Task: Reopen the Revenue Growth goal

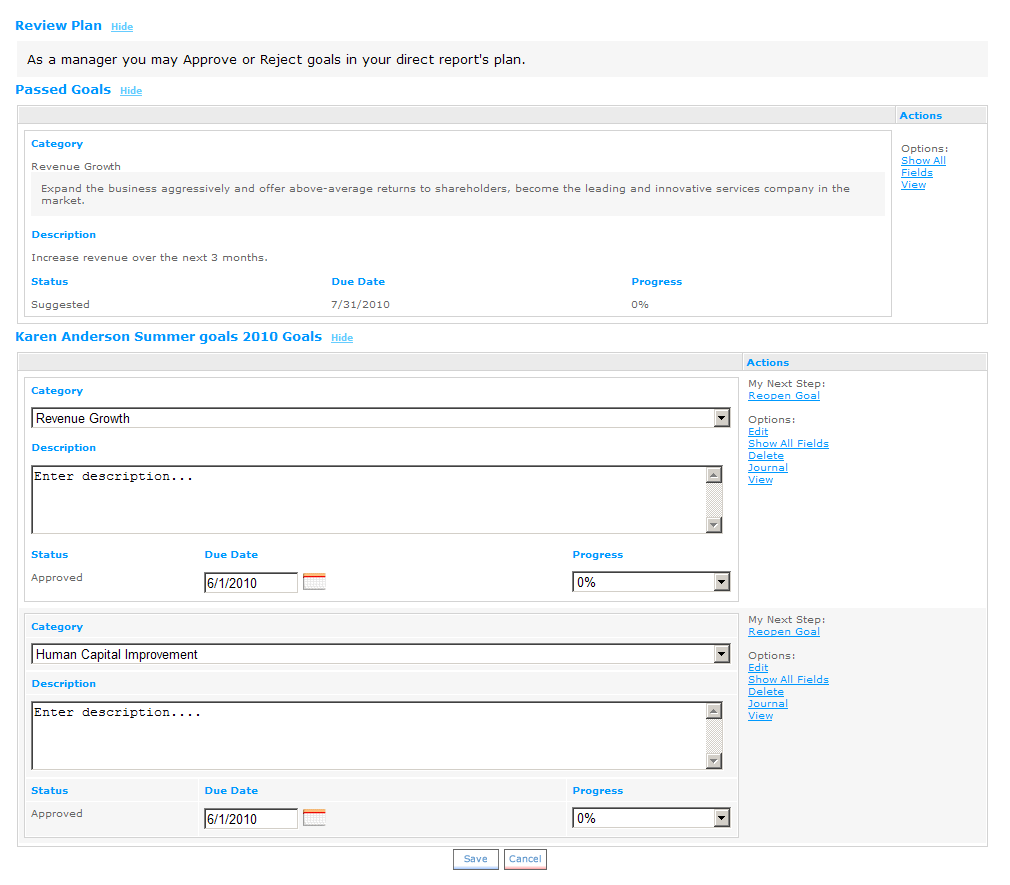Action: [x=784, y=395]
